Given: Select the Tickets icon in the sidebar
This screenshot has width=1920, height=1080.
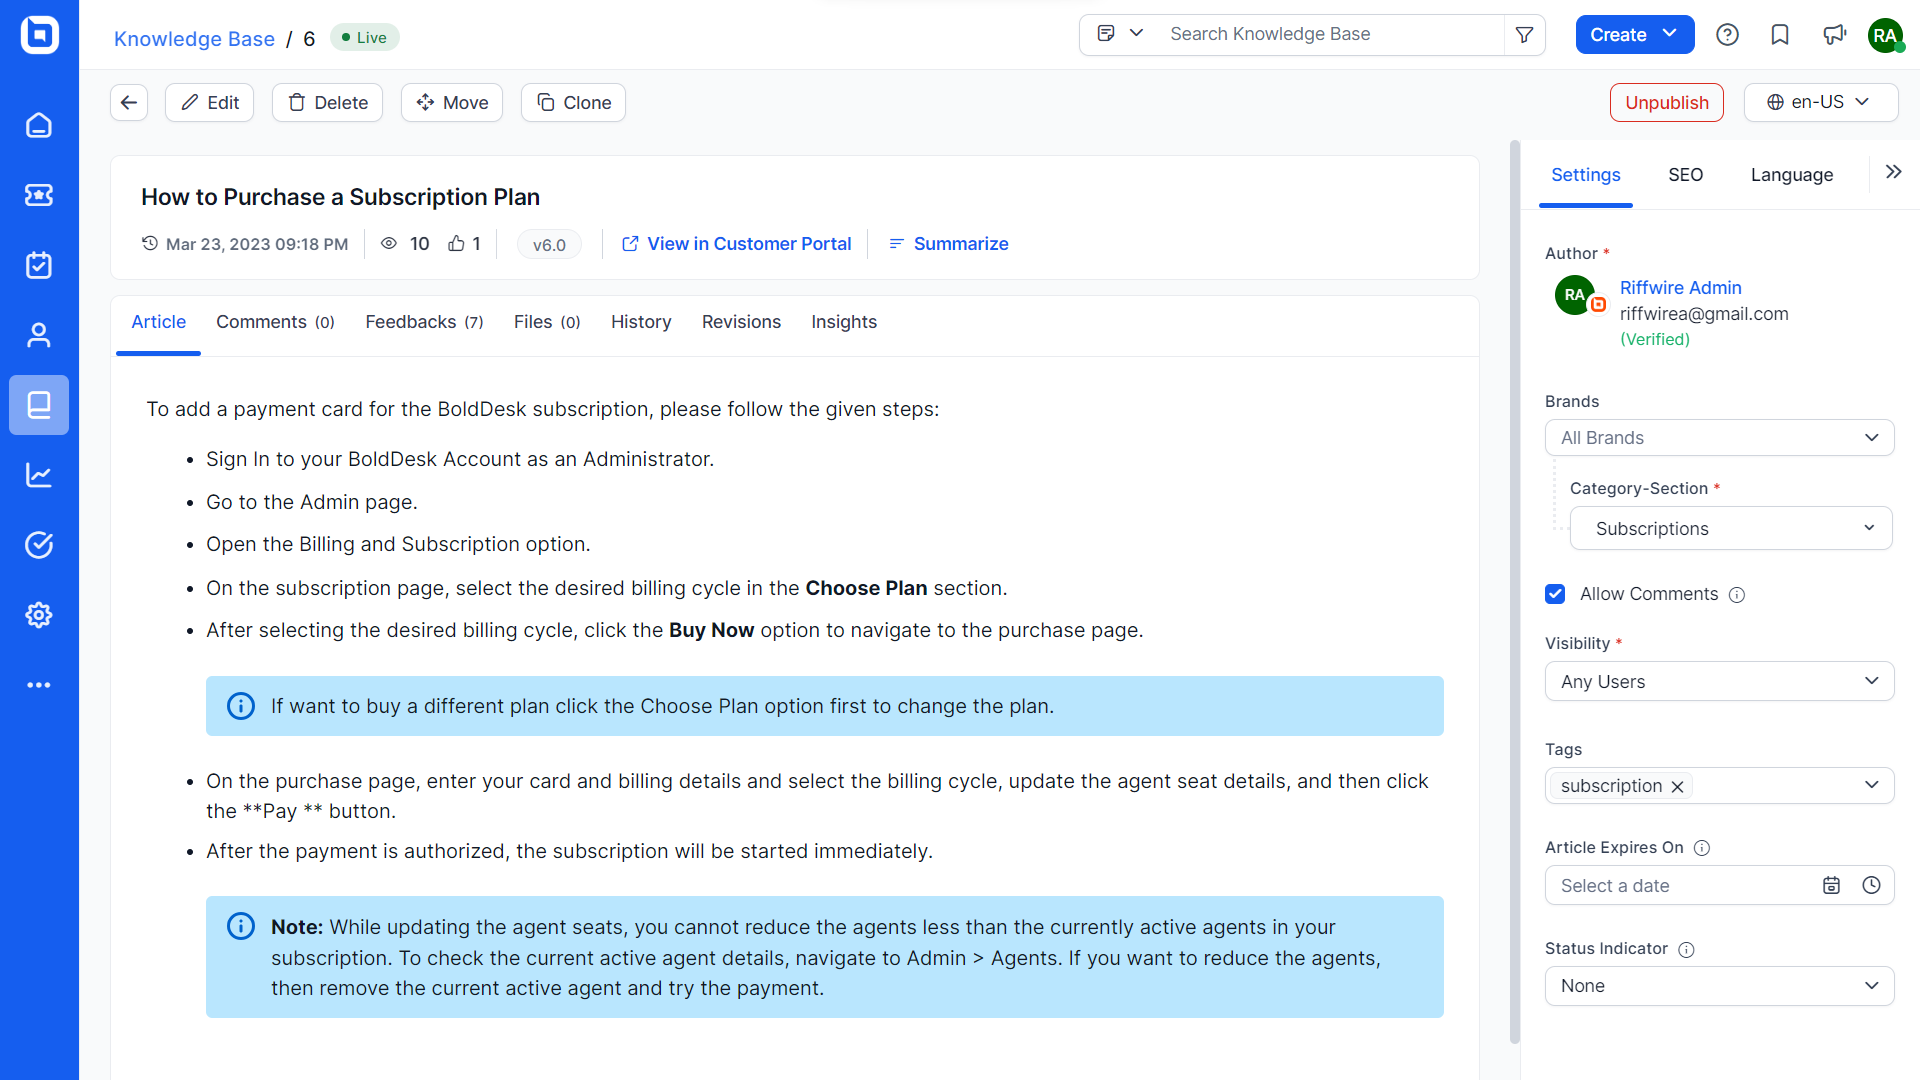Looking at the screenshot, I should (39, 196).
